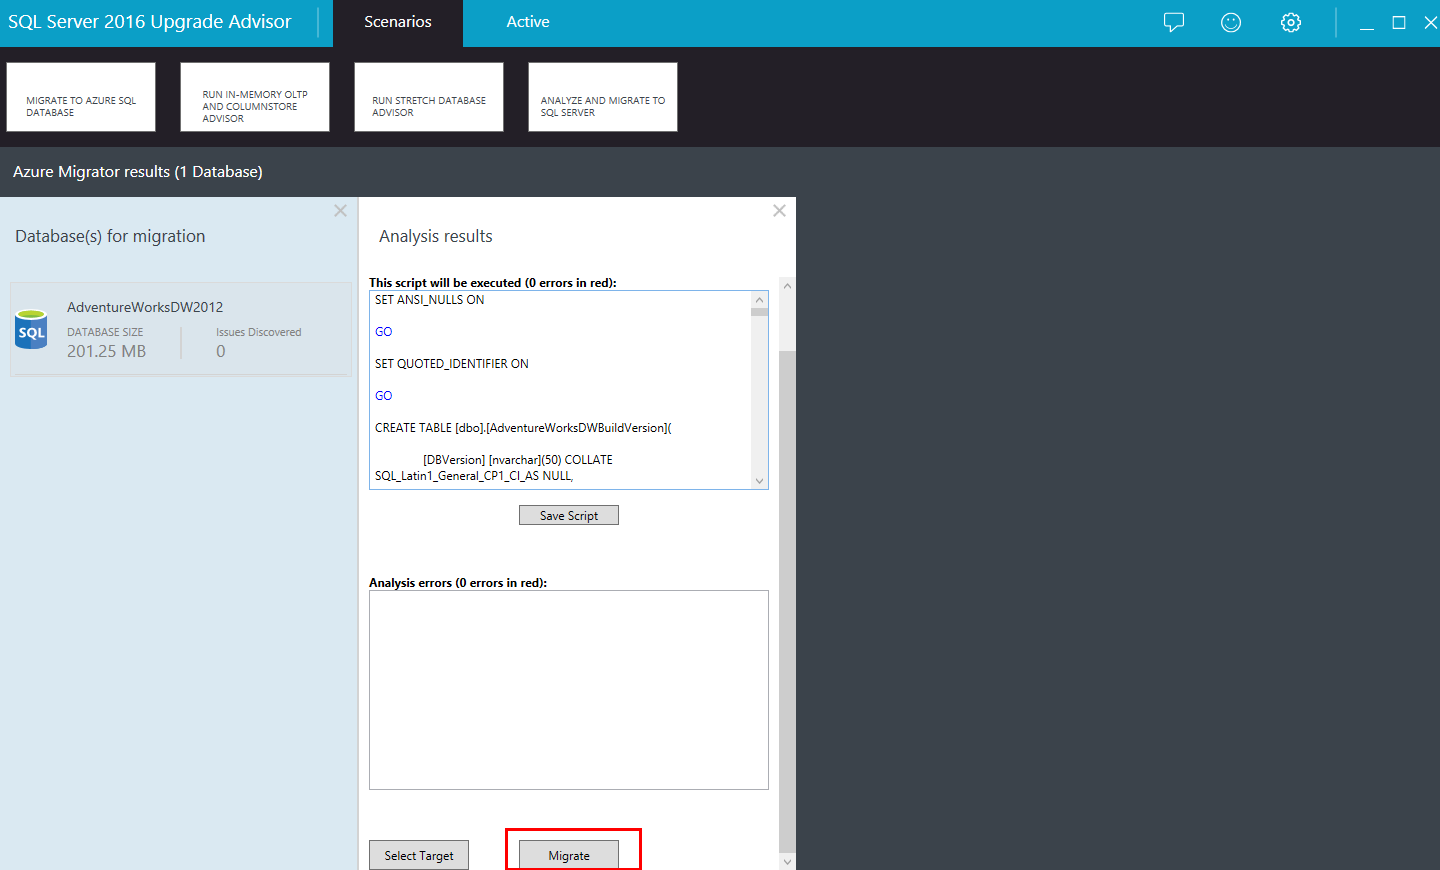Close the Analysis results panel
The image size is (1440, 870).
pos(779,211)
